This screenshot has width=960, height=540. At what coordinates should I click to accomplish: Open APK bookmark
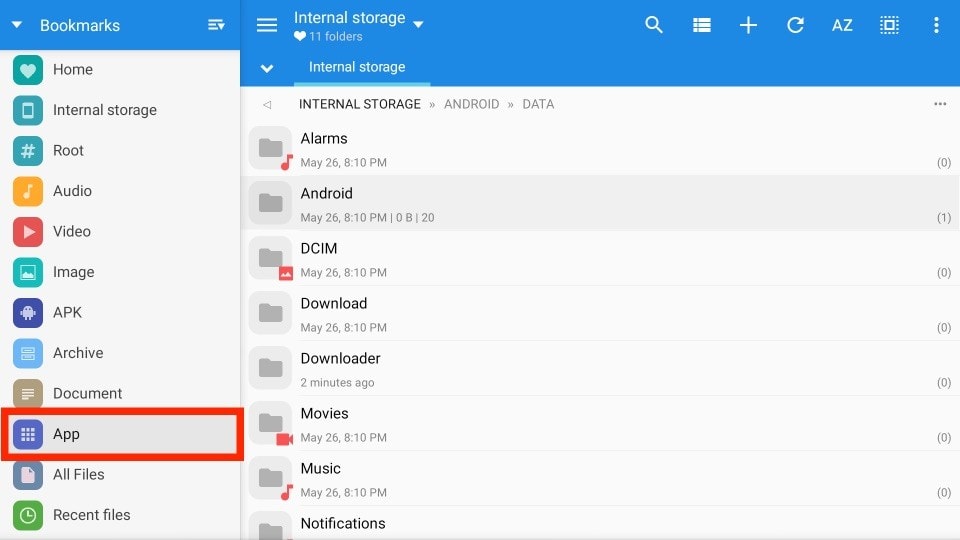click(x=120, y=313)
